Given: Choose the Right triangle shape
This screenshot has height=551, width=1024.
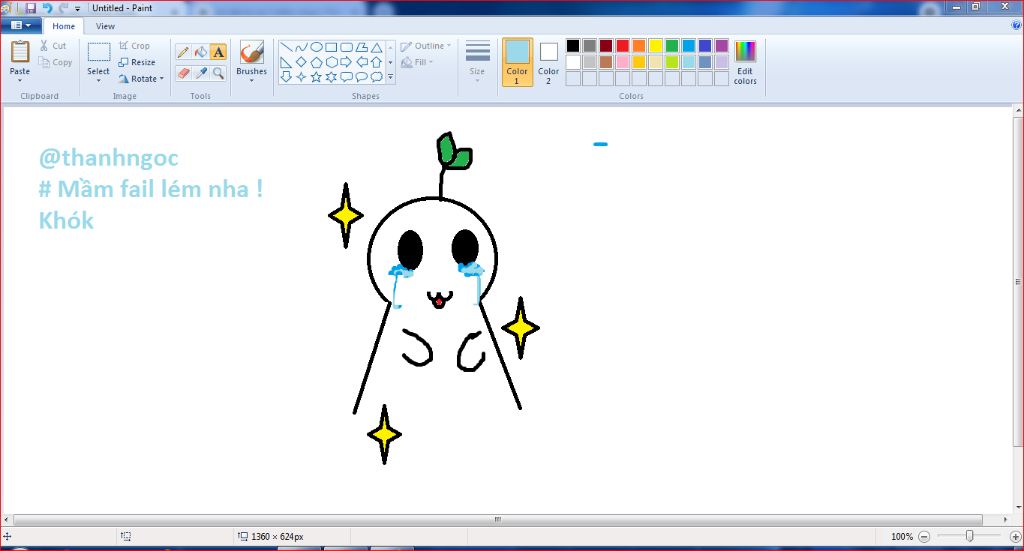Looking at the screenshot, I should [x=286, y=62].
